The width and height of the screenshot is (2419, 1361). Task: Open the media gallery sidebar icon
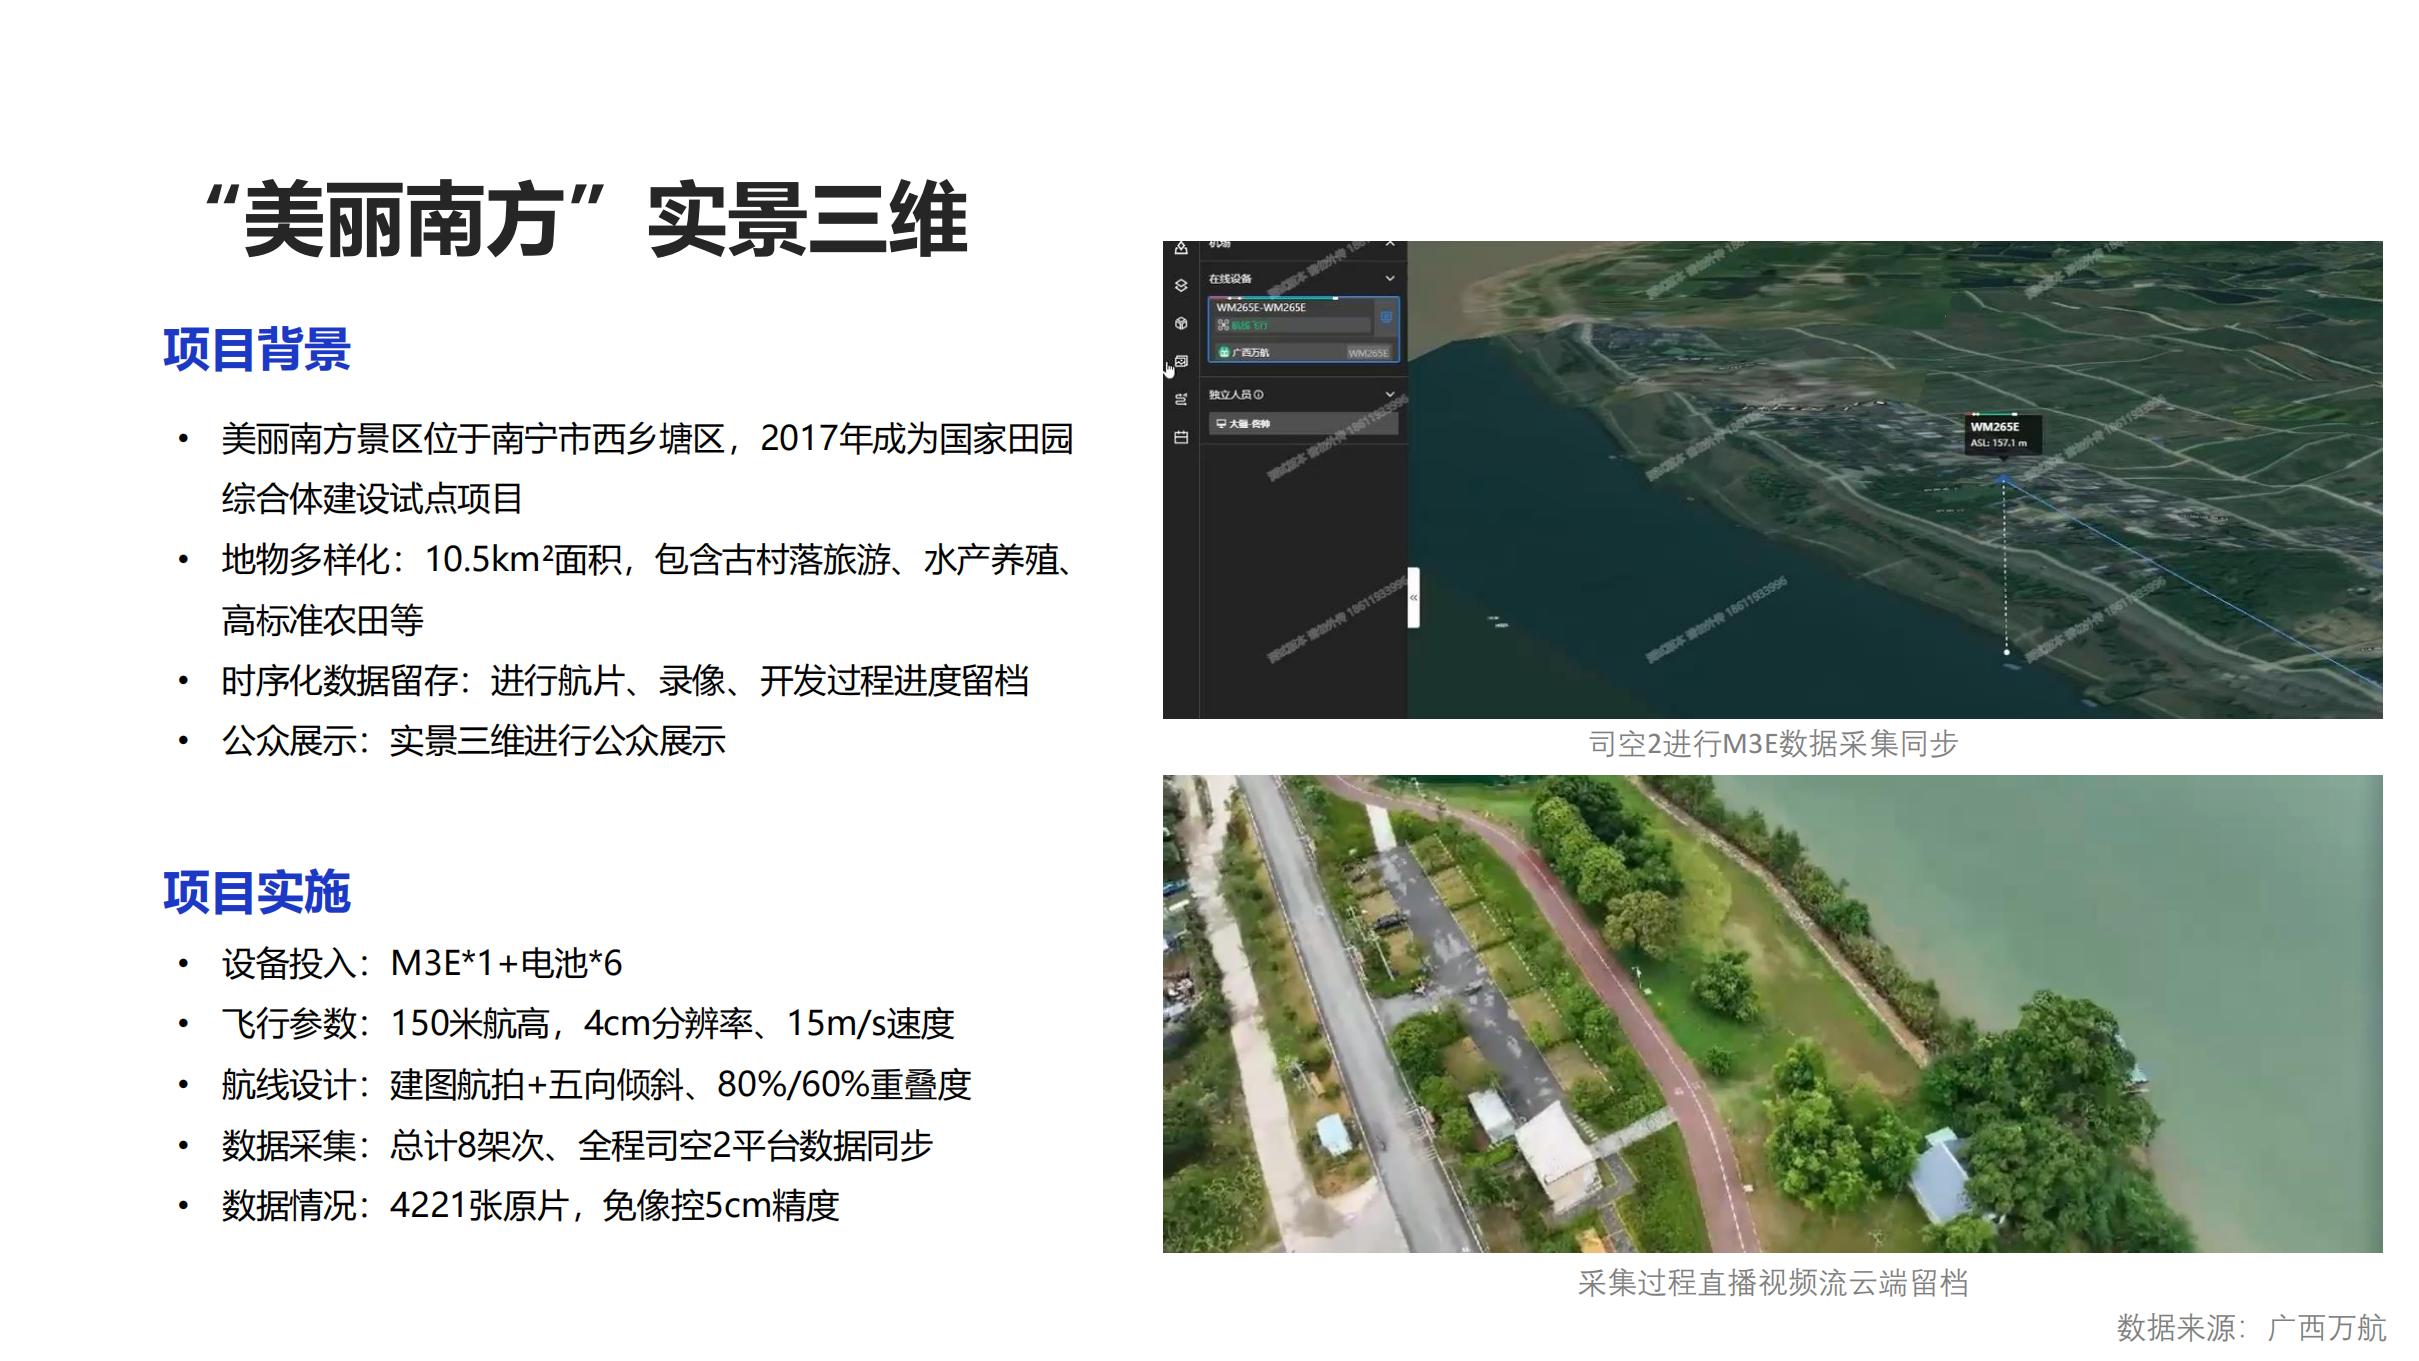tap(1181, 361)
